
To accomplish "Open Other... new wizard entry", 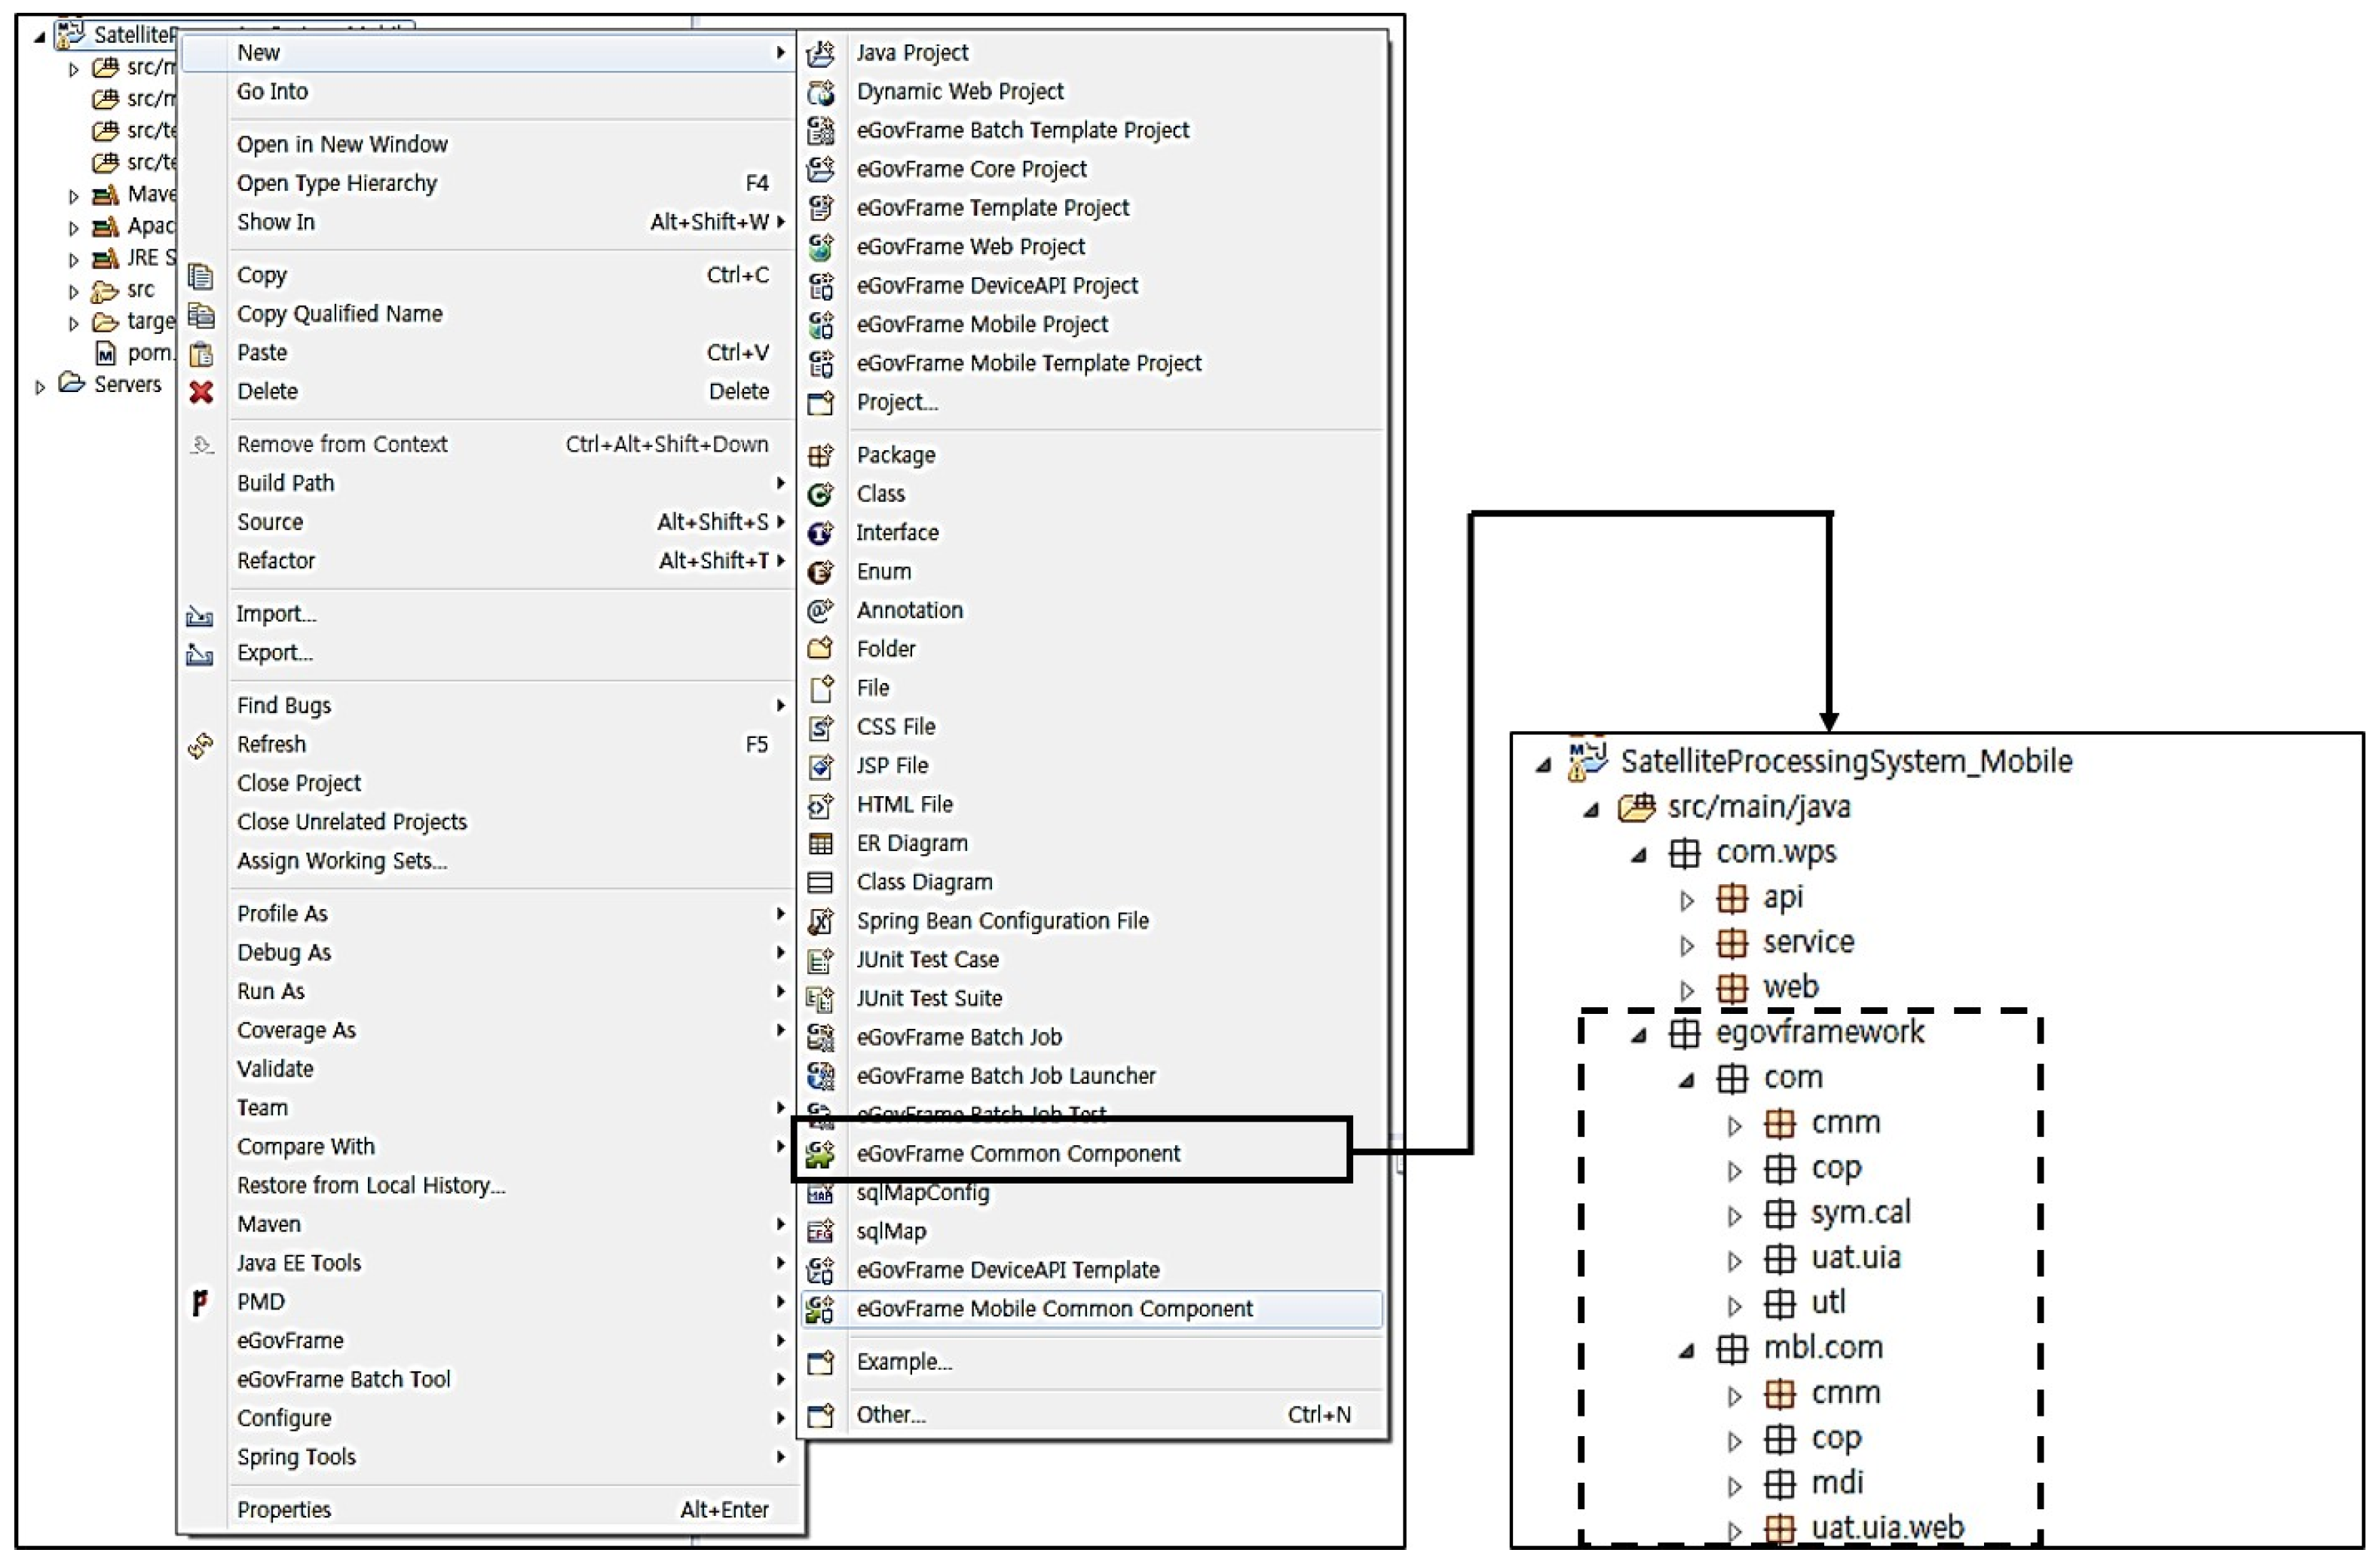I will 890,1415.
